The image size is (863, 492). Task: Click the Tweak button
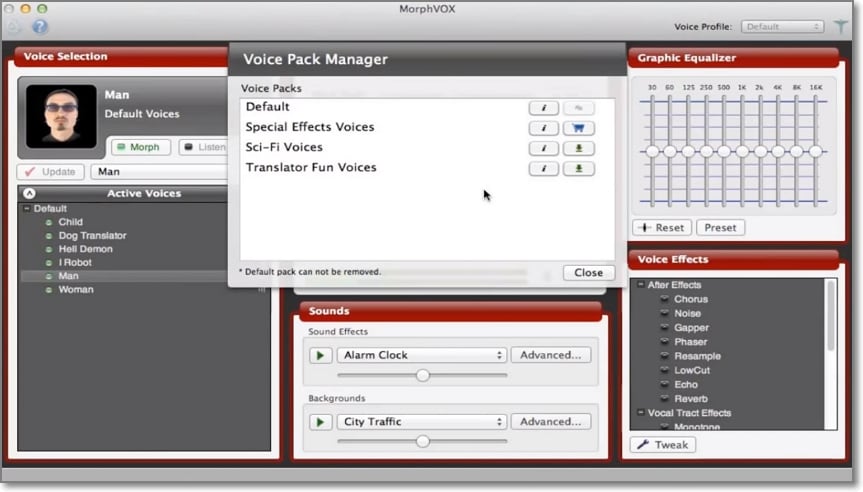663,445
